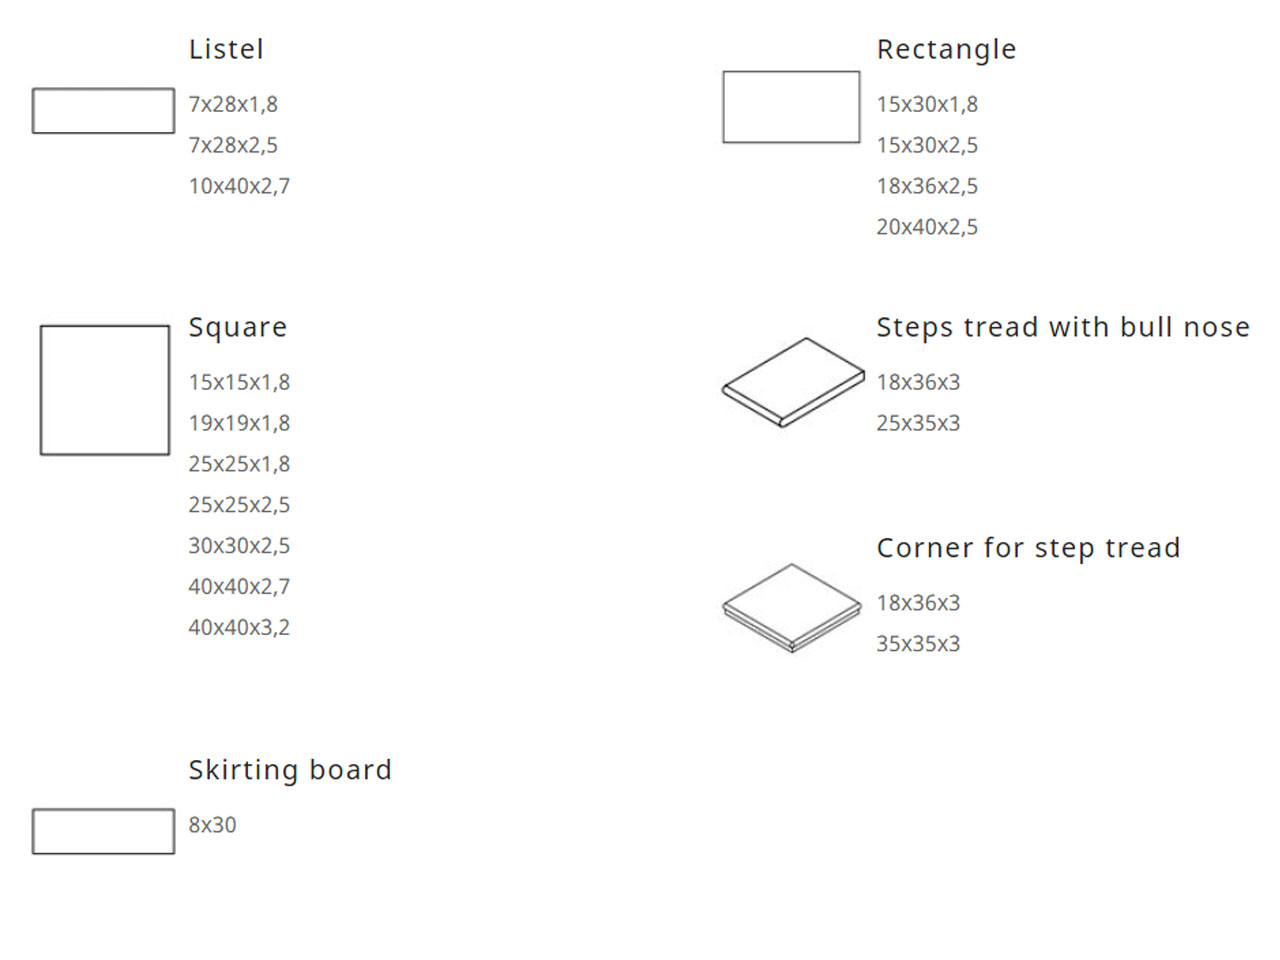1280x960 pixels.
Task: Click Steps tread with bull nose heading
Action: (x=1063, y=327)
